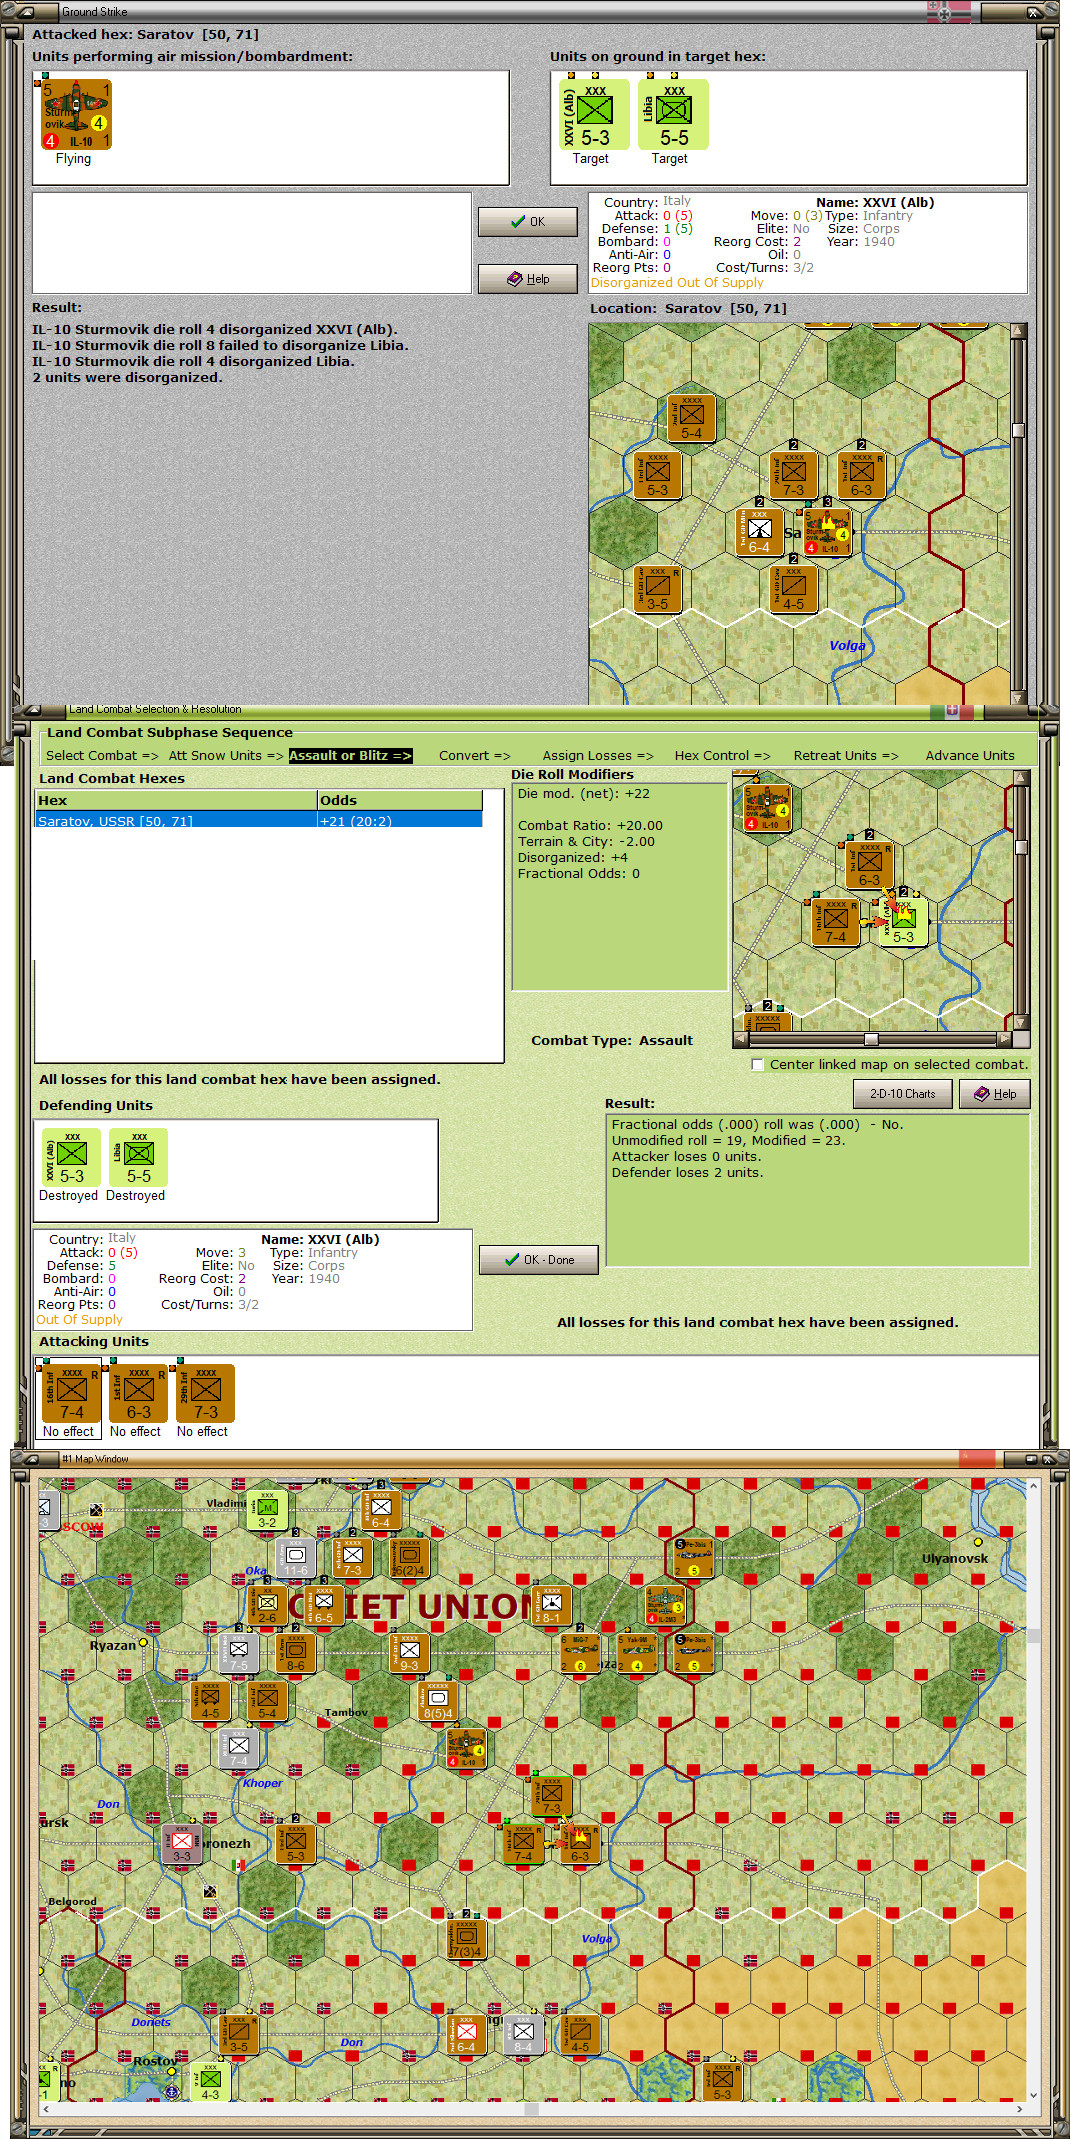Click the OK - Done button
The image size is (1070, 2139).
[x=539, y=1260]
